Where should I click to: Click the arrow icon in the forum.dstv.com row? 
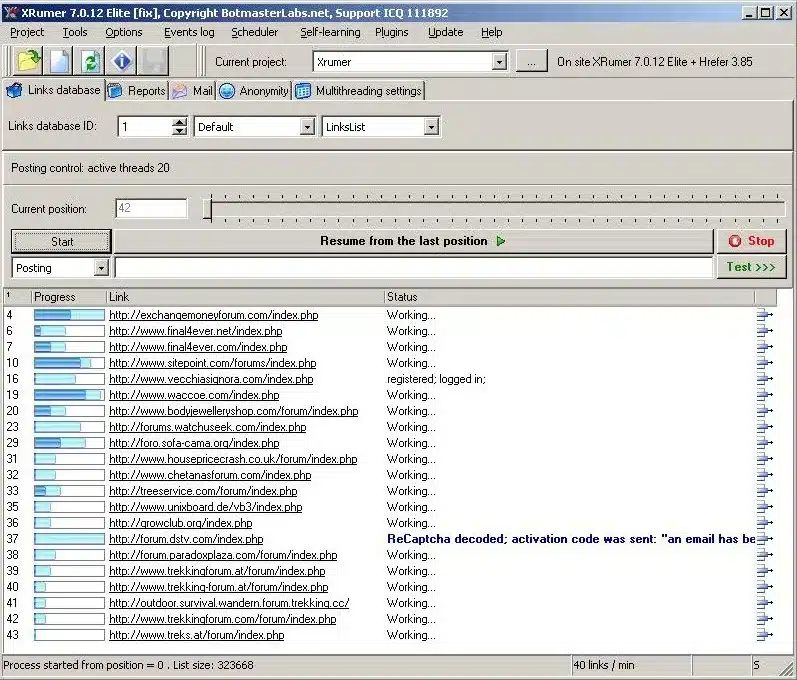coord(765,539)
